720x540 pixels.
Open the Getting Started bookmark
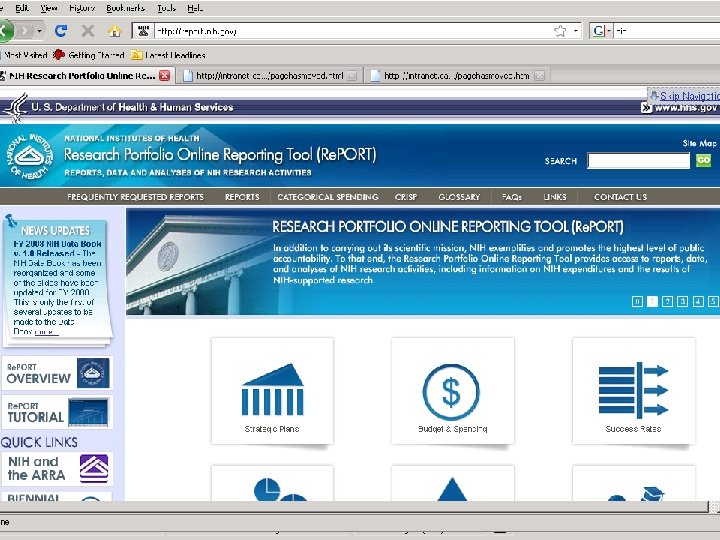click(89, 55)
